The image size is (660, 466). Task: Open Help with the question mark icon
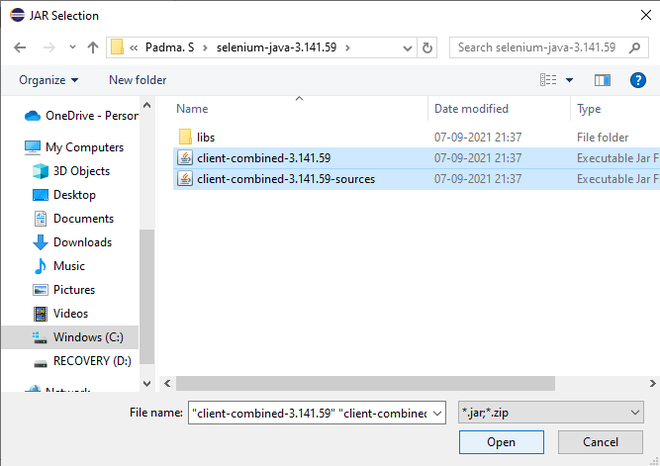coord(638,80)
